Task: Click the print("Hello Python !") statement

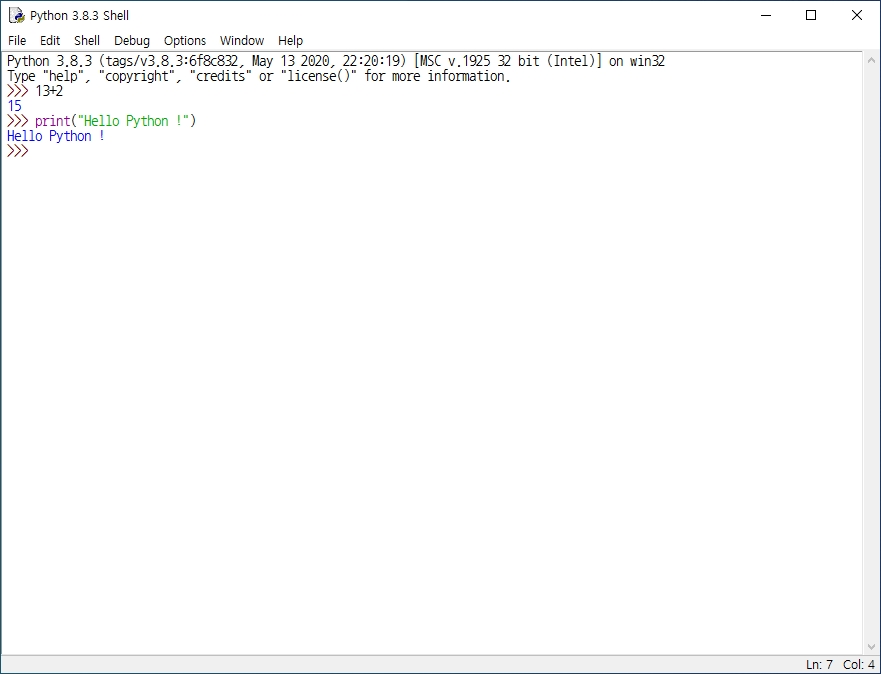Action: click(115, 121)
